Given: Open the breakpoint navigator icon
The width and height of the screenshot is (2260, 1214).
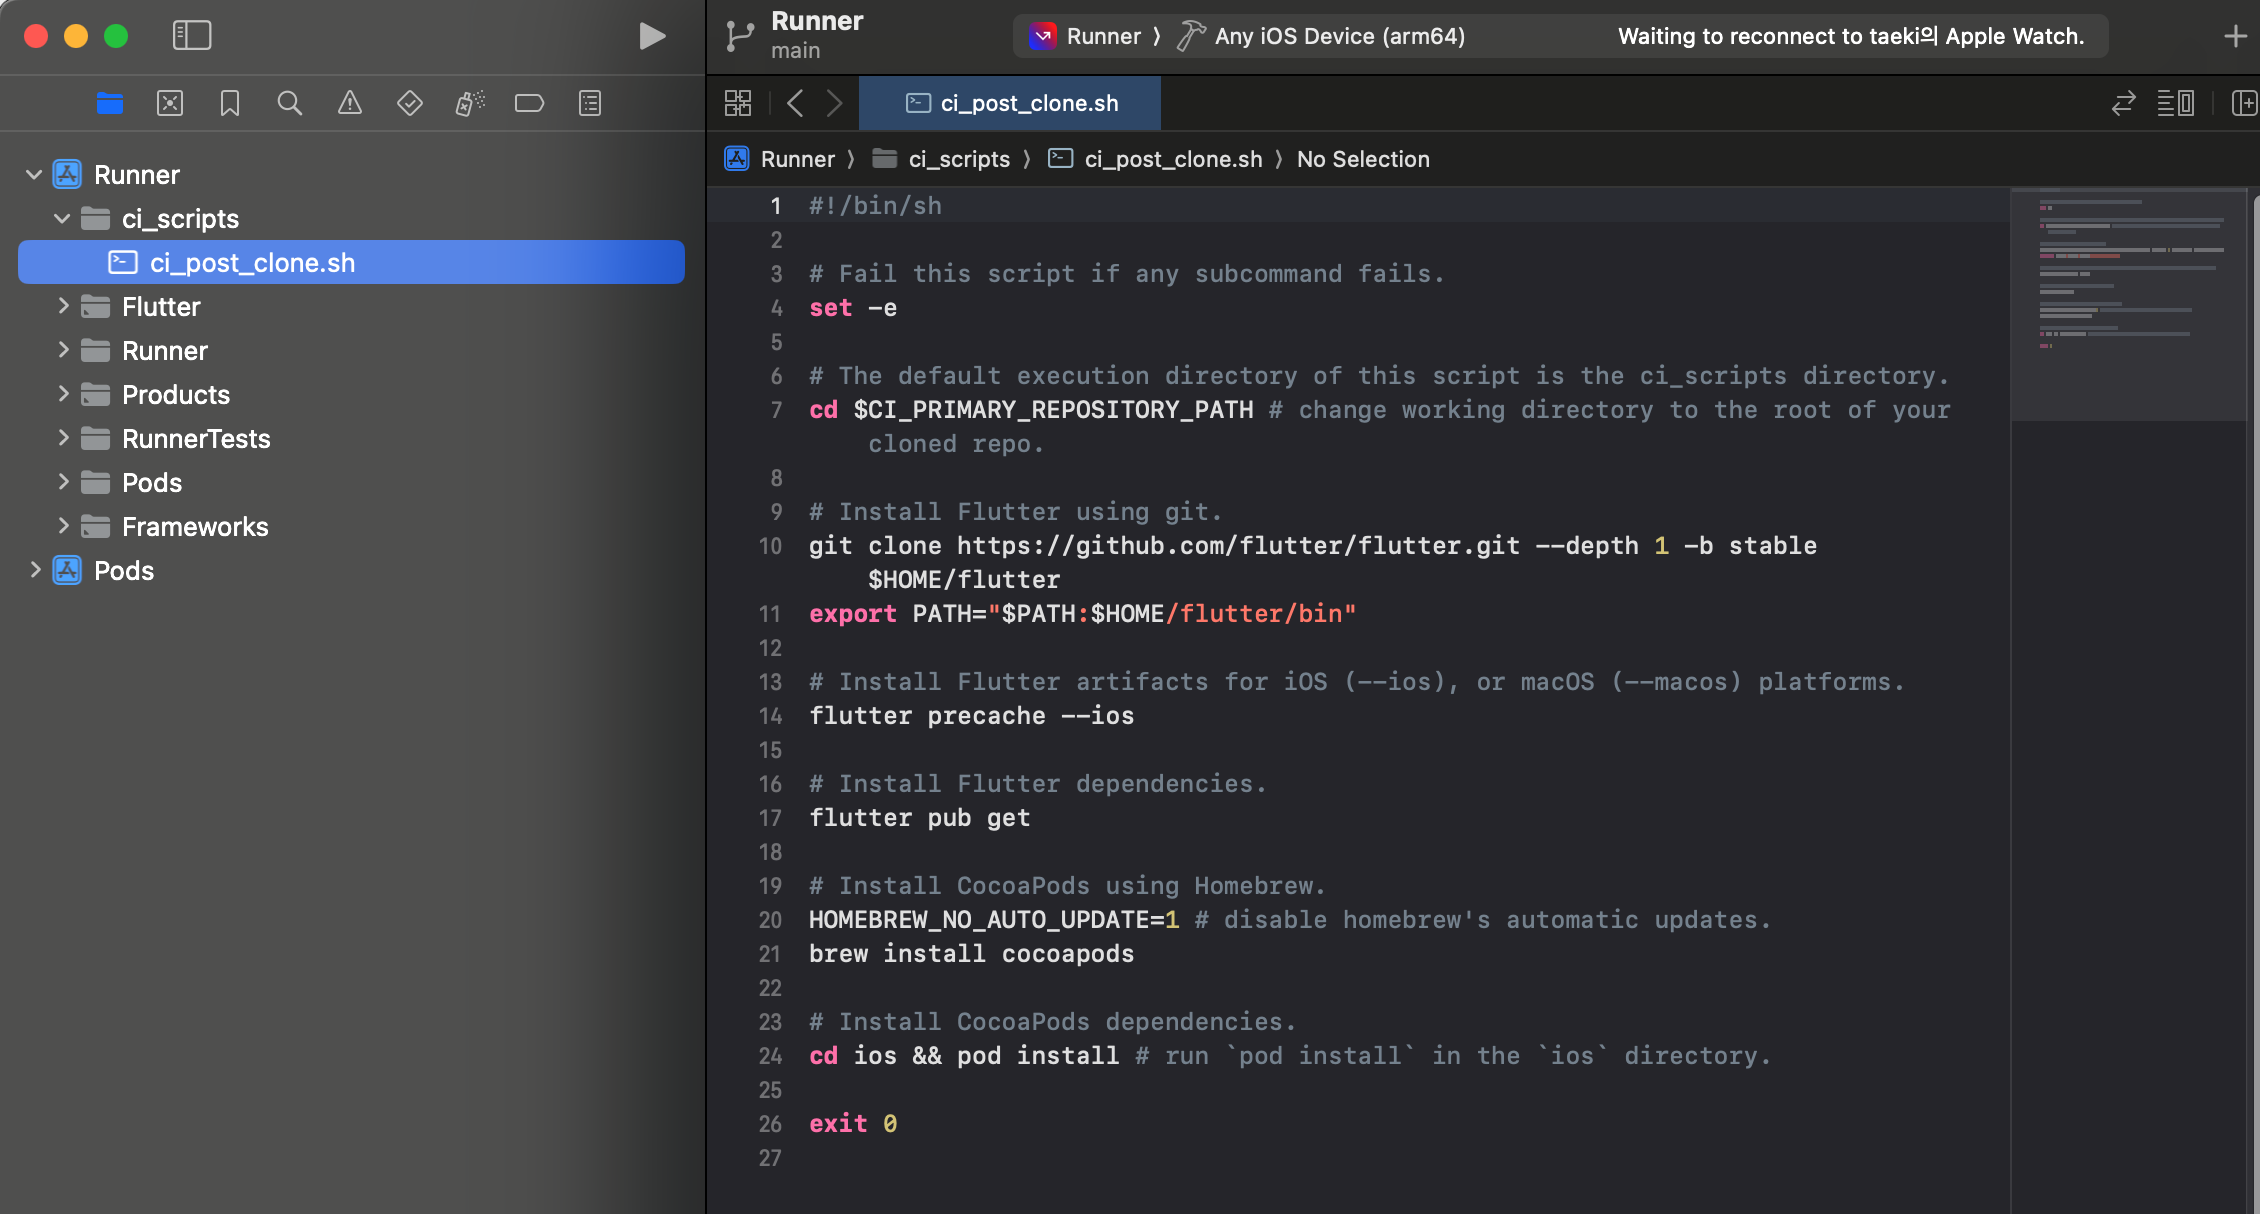Looking at the screenshot, I should (x=529, y=103).
